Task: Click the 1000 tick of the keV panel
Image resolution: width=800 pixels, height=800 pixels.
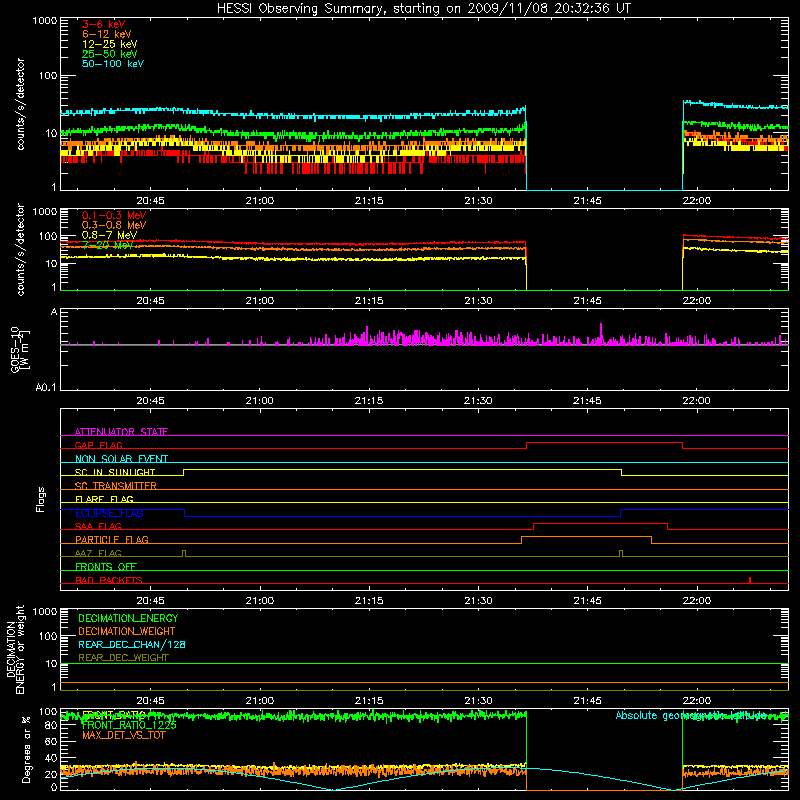Action: [x=45, y=21]
